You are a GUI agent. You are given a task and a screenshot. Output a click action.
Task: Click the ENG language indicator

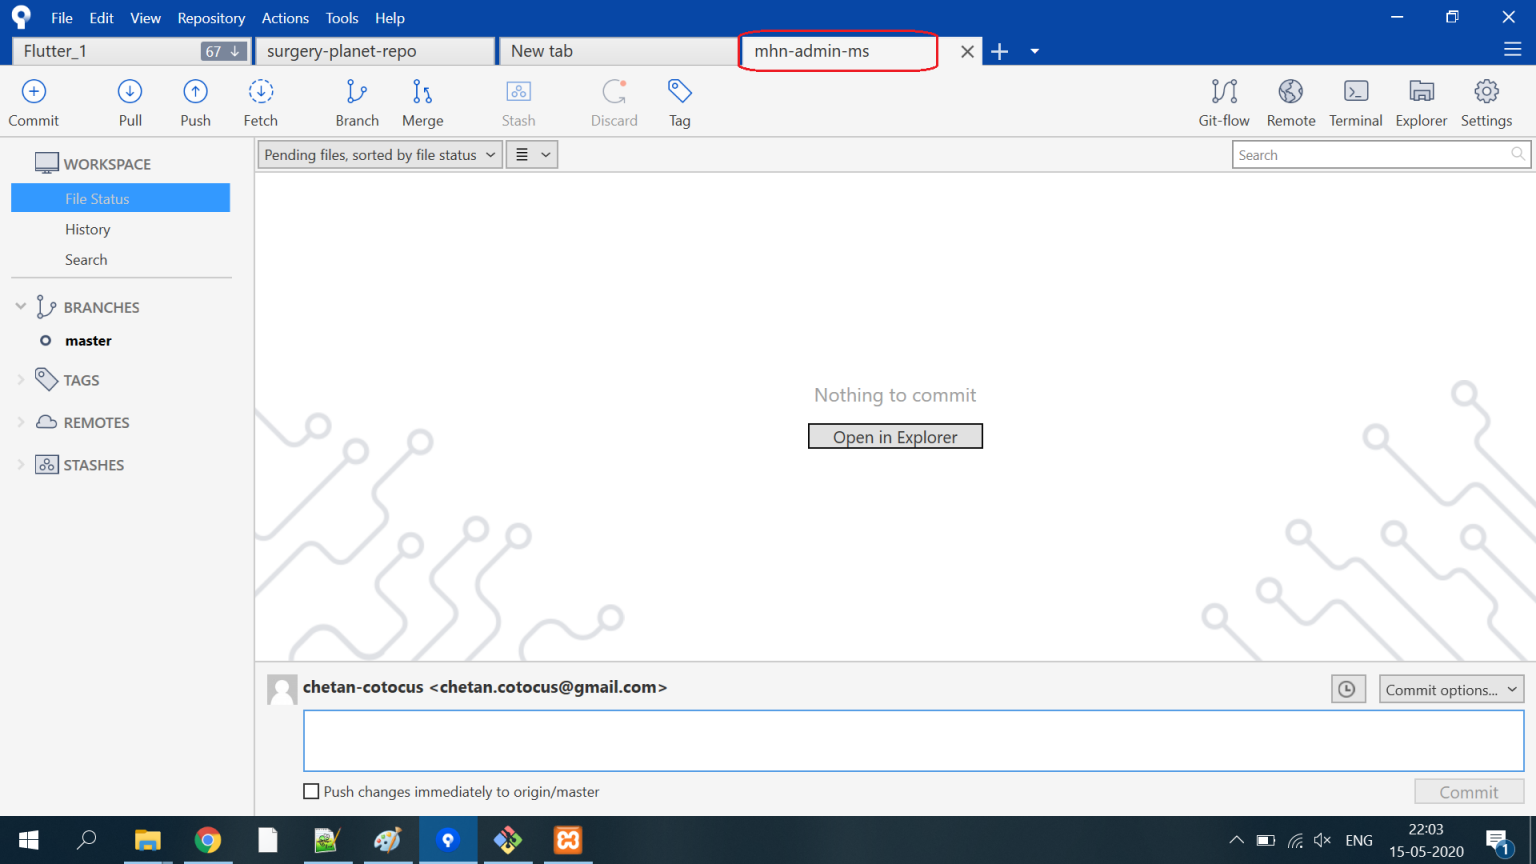pos(1359,840)
